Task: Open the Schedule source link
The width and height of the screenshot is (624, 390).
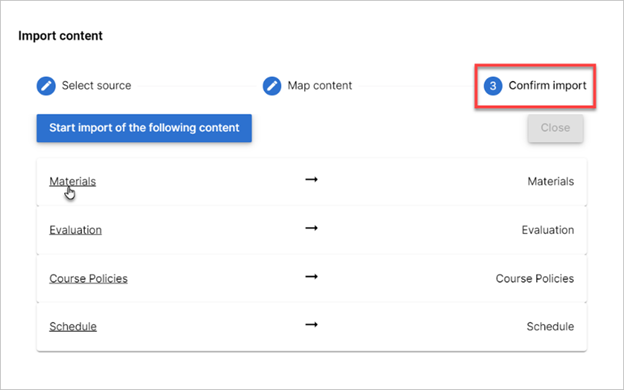Action: (73, 327)
